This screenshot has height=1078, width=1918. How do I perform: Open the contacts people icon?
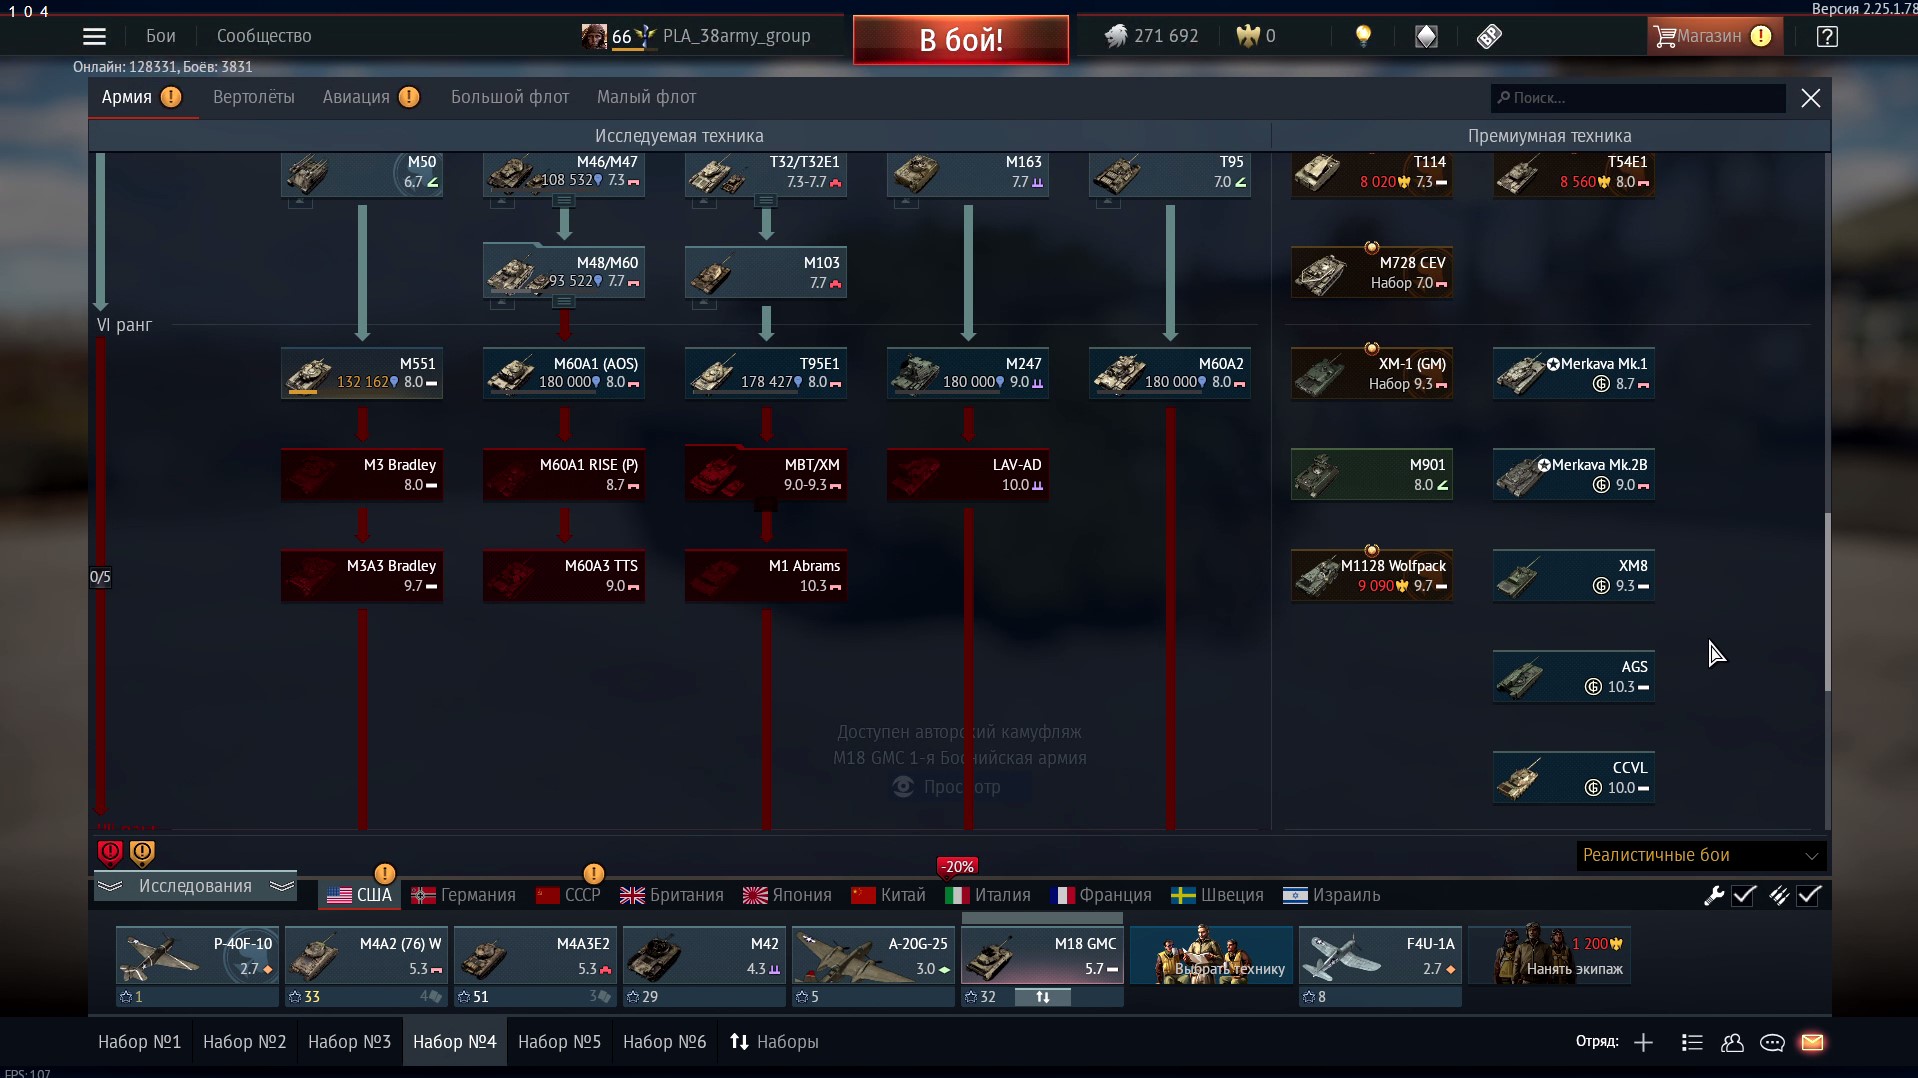point(1732,1043)
